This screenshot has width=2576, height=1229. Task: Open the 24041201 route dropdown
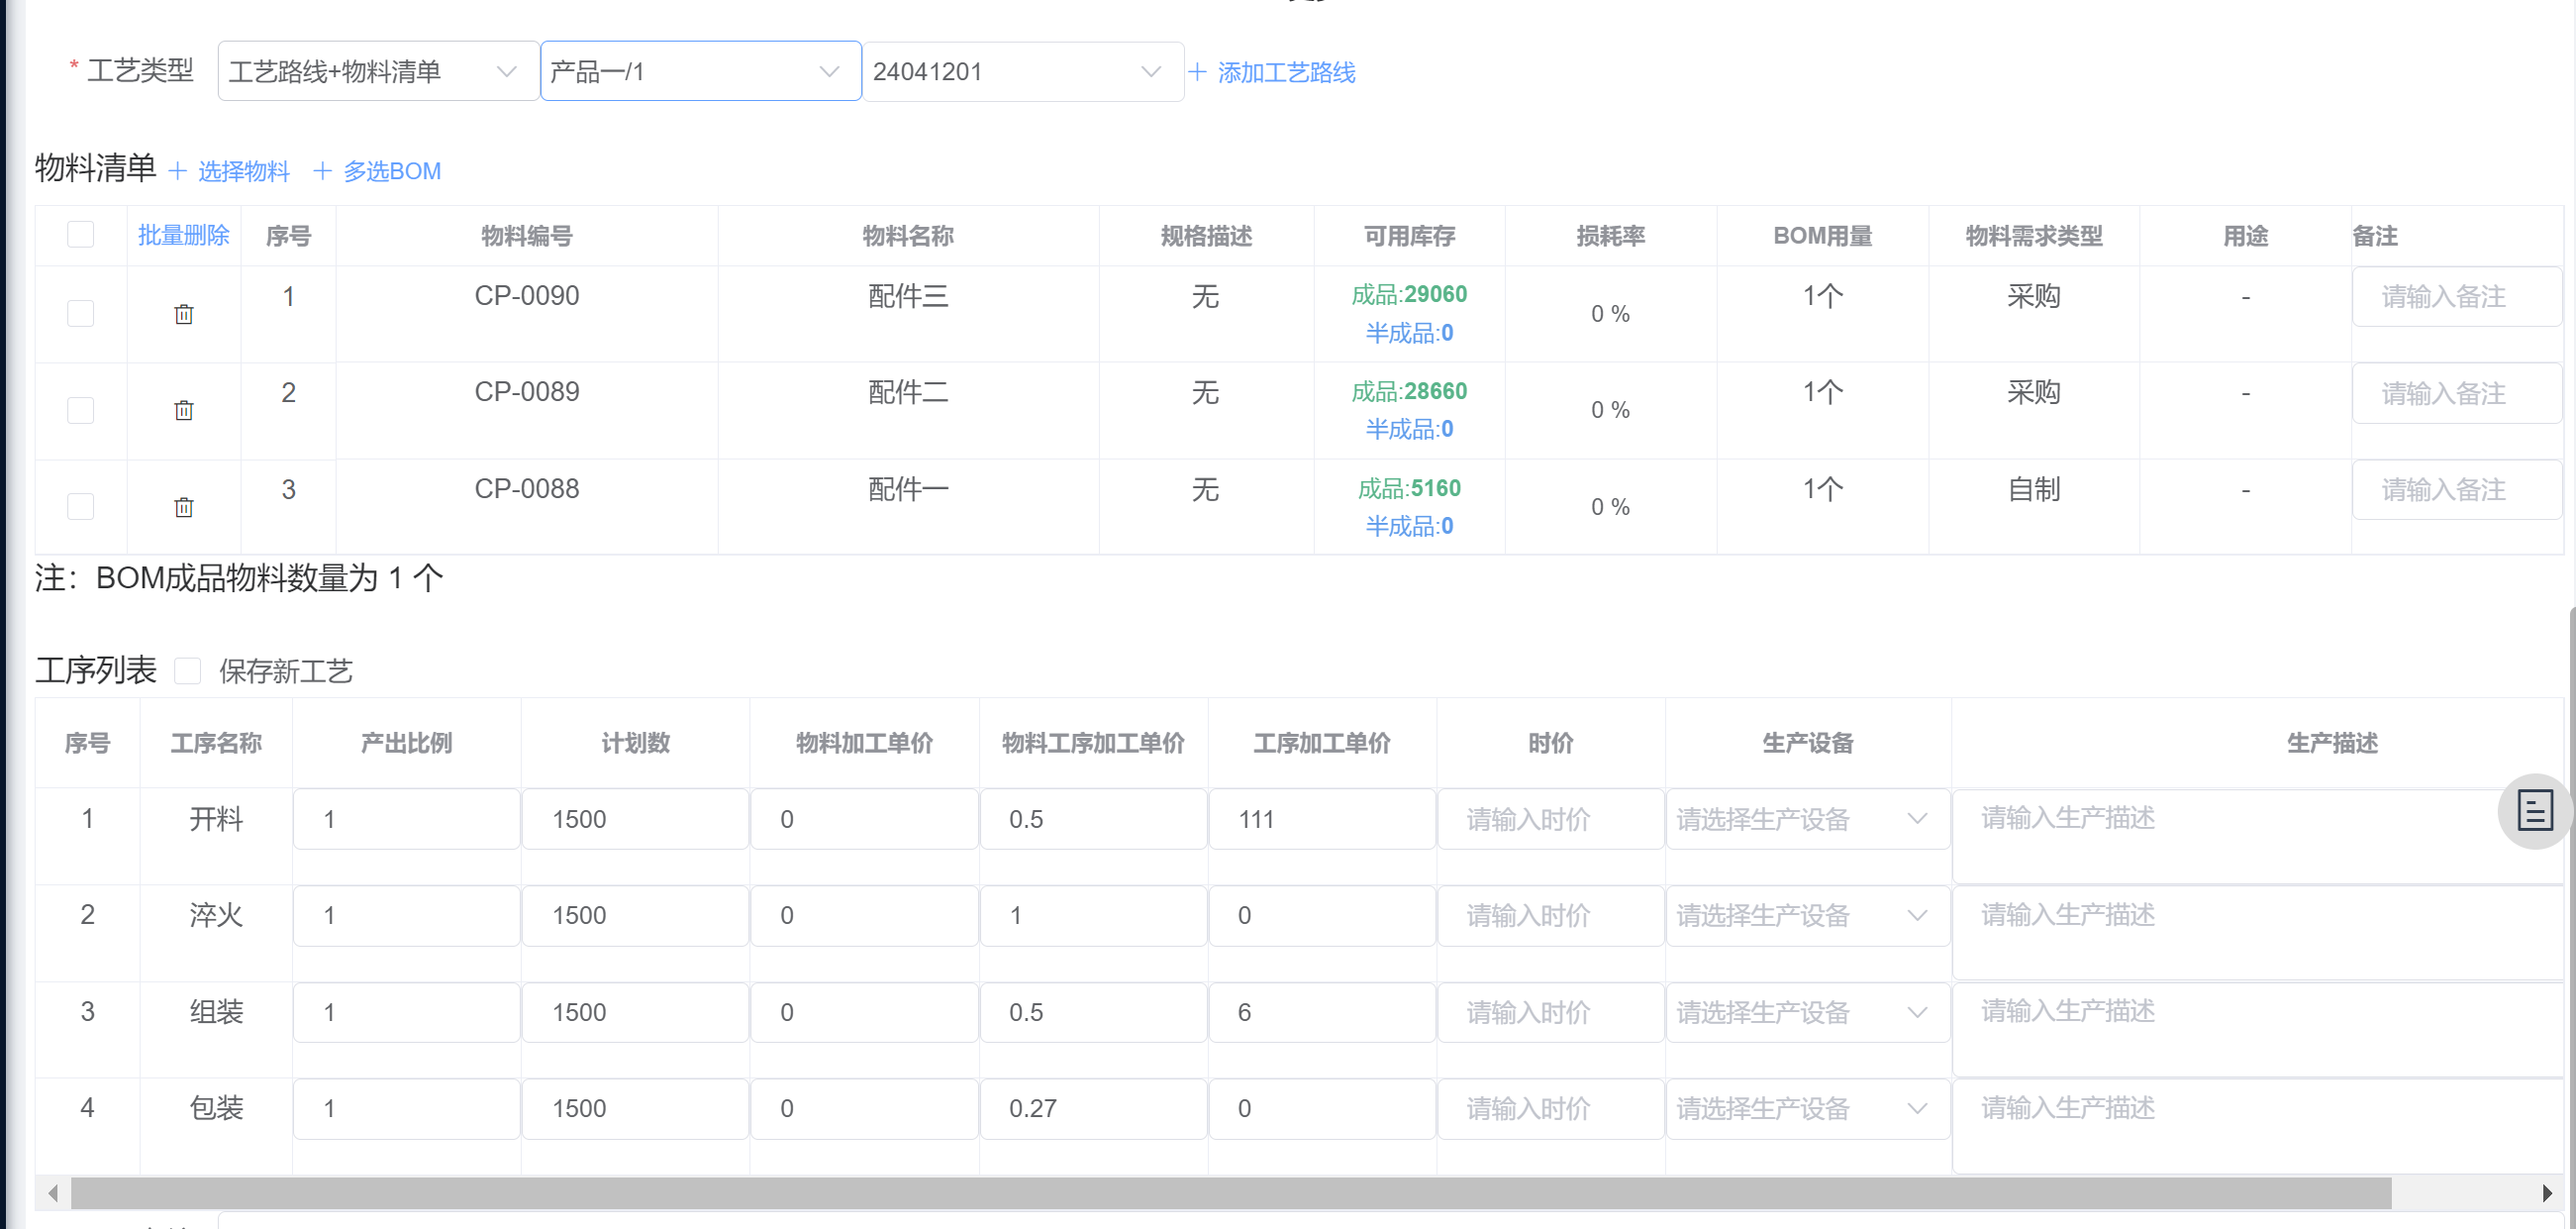[1023, 71]
